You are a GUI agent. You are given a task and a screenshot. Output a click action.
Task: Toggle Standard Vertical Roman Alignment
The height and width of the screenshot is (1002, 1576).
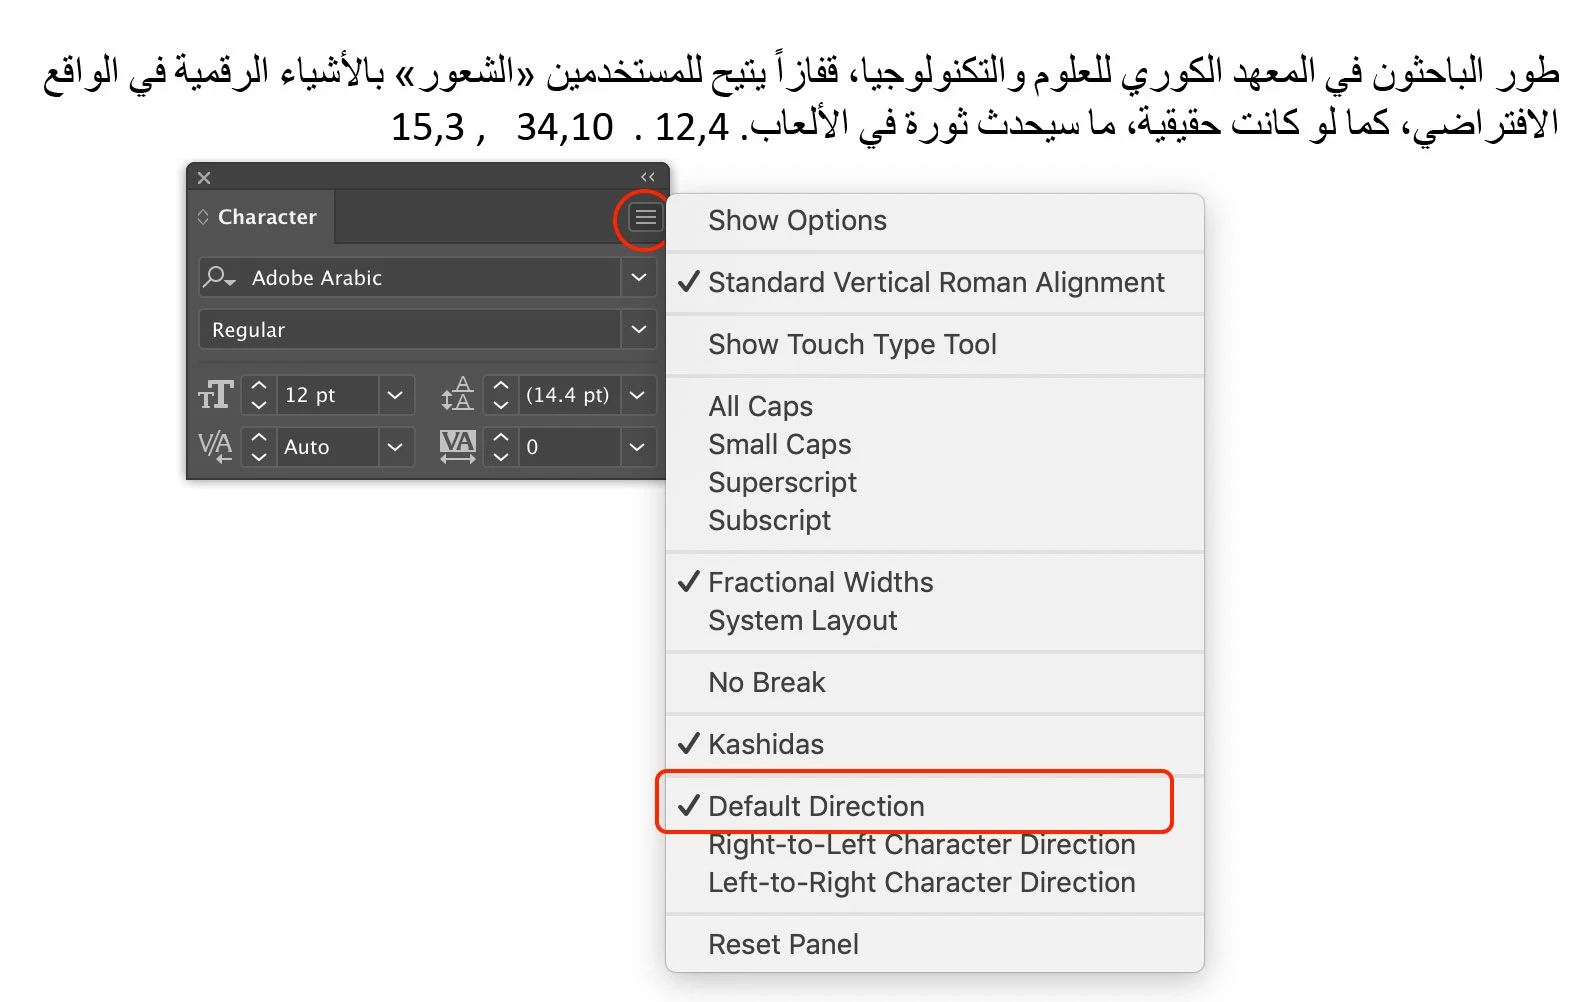(934, 282)
